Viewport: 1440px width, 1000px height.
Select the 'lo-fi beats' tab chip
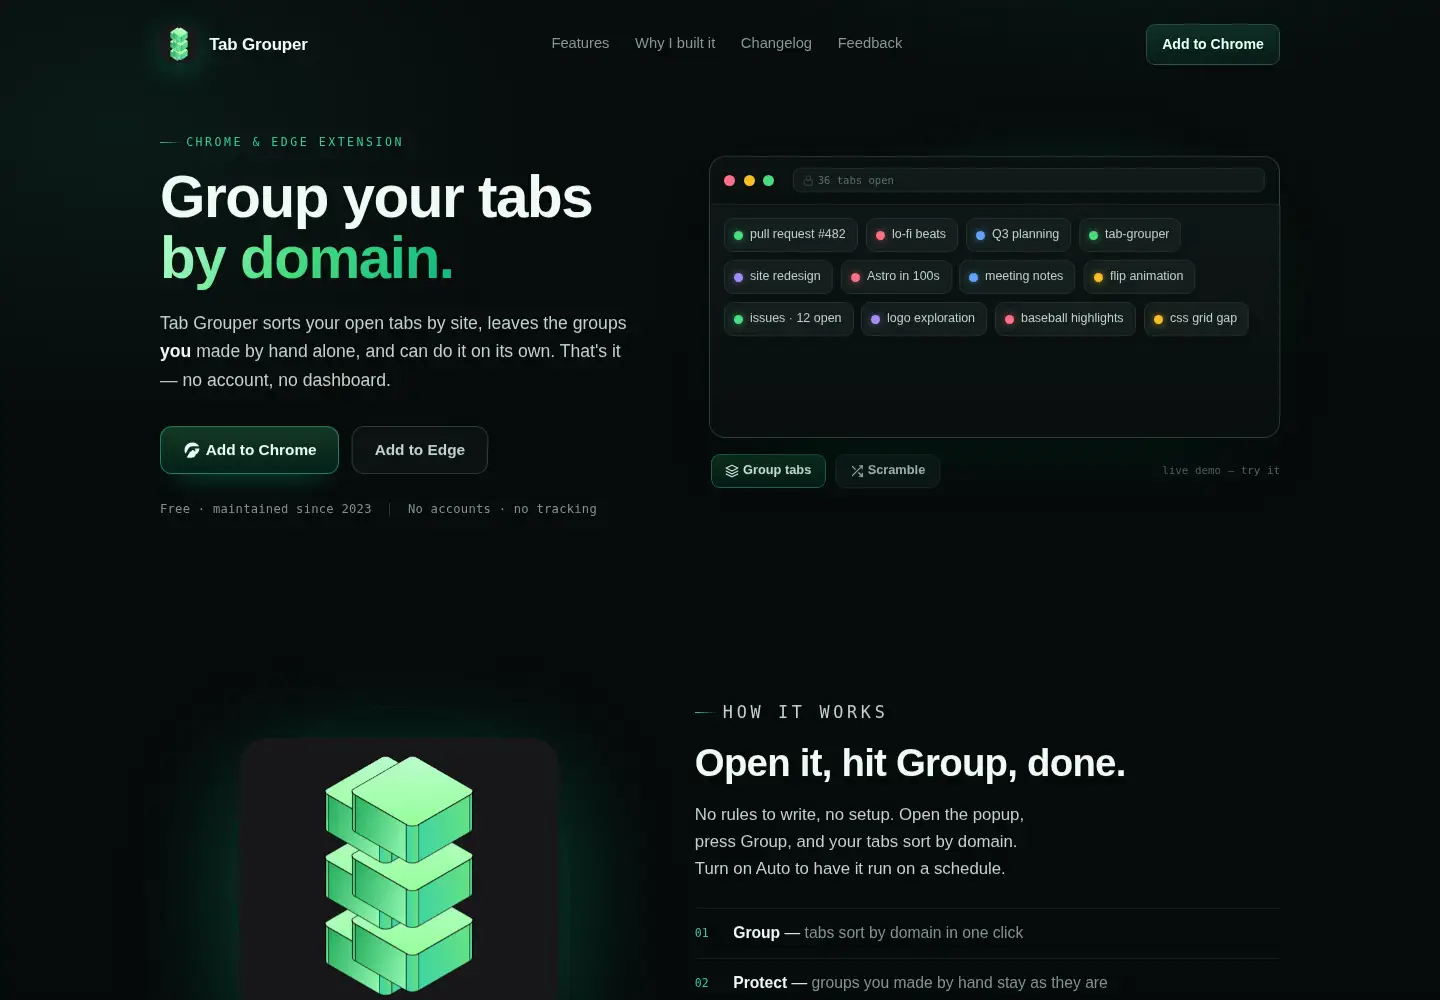[912, 235]
